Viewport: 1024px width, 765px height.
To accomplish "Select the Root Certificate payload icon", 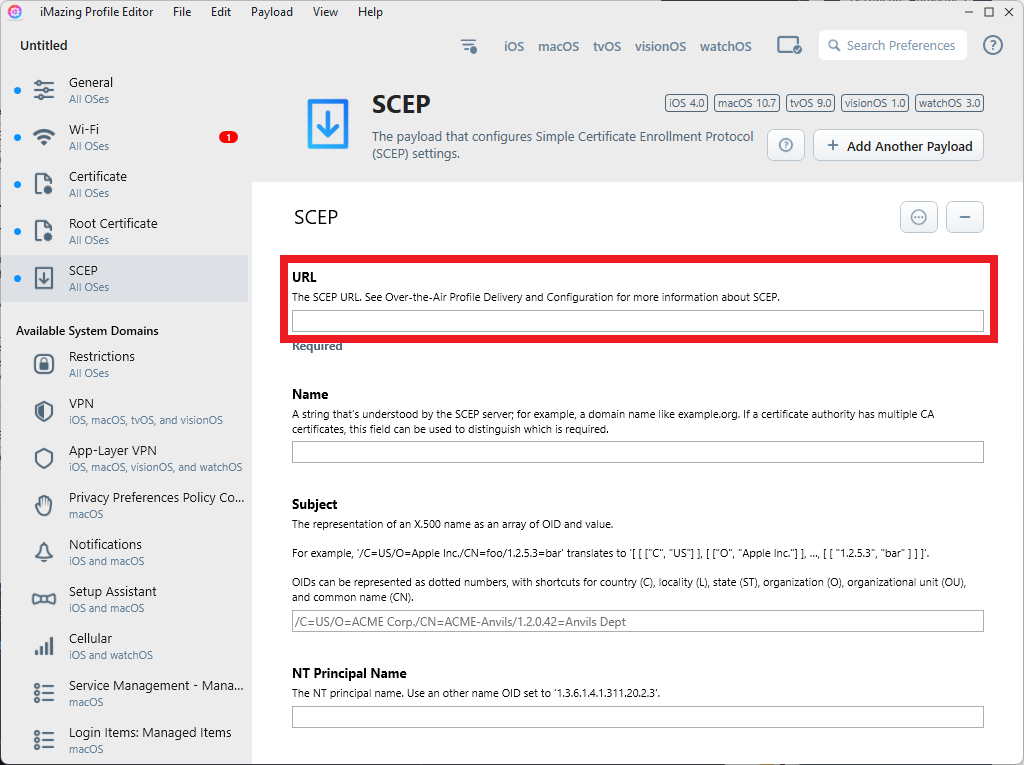I will (44, 231).
